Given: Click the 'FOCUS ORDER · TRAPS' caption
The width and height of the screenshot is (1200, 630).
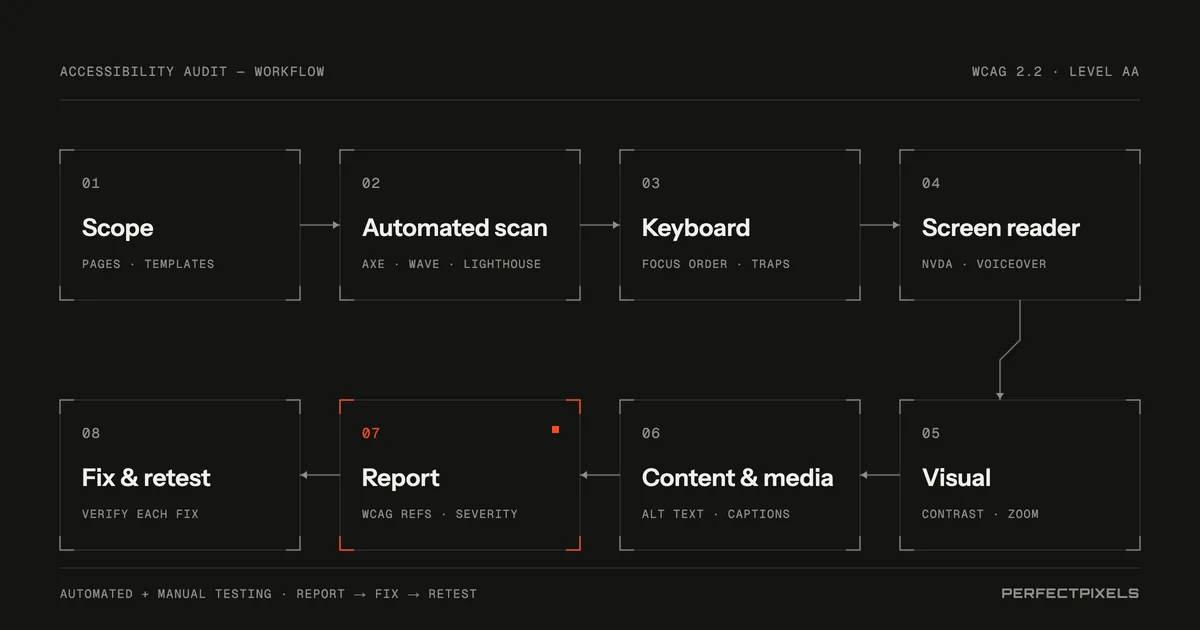Looking at the screenshot, I should point(716,264).
